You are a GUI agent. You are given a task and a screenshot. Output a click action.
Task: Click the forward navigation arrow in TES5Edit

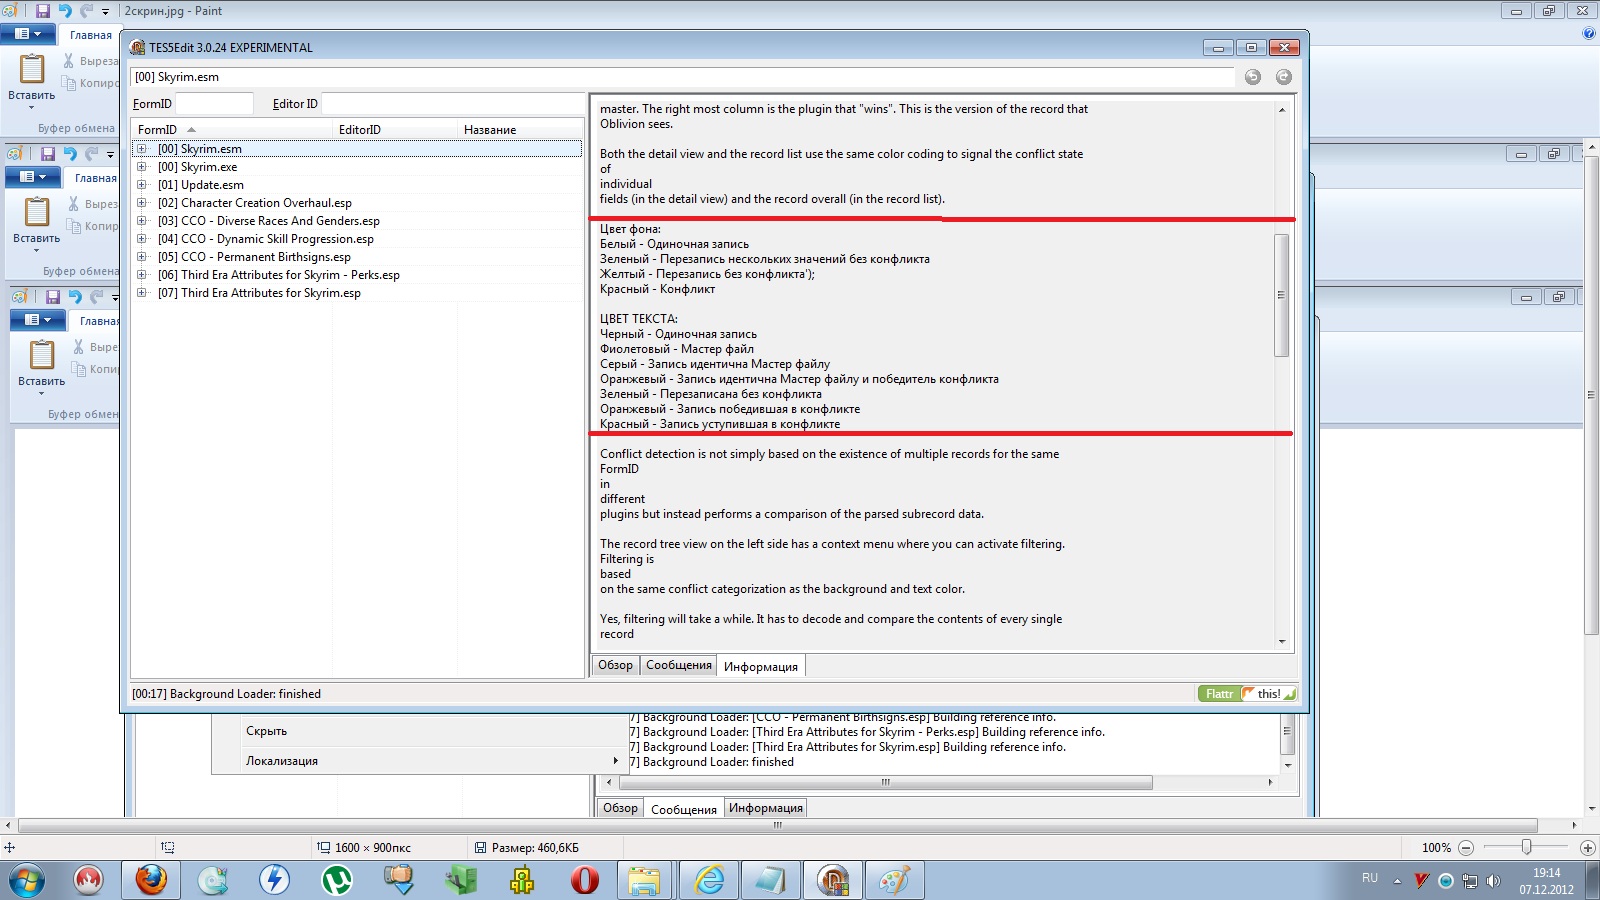point(1284,77)
